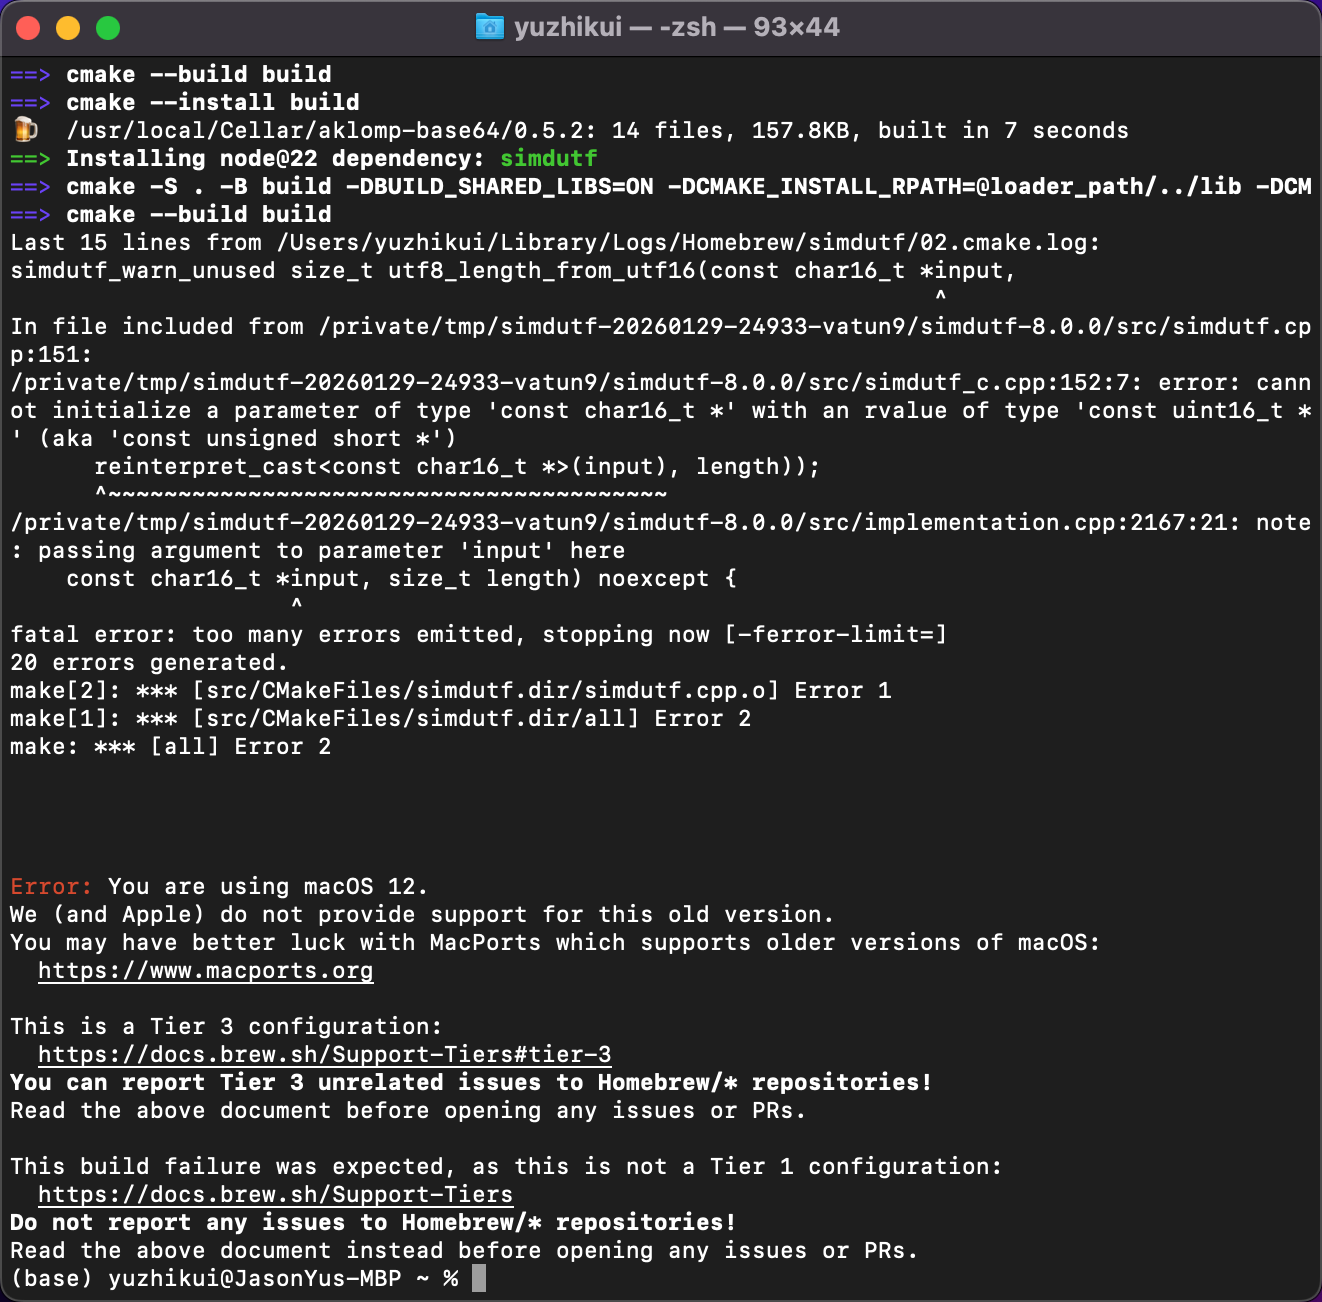Click the '(base) yuzhikui@JasonYus-MBP' prompt text
Image resolution: width=1322 pixels, height=1302 pixels.
coord(206,1279)
